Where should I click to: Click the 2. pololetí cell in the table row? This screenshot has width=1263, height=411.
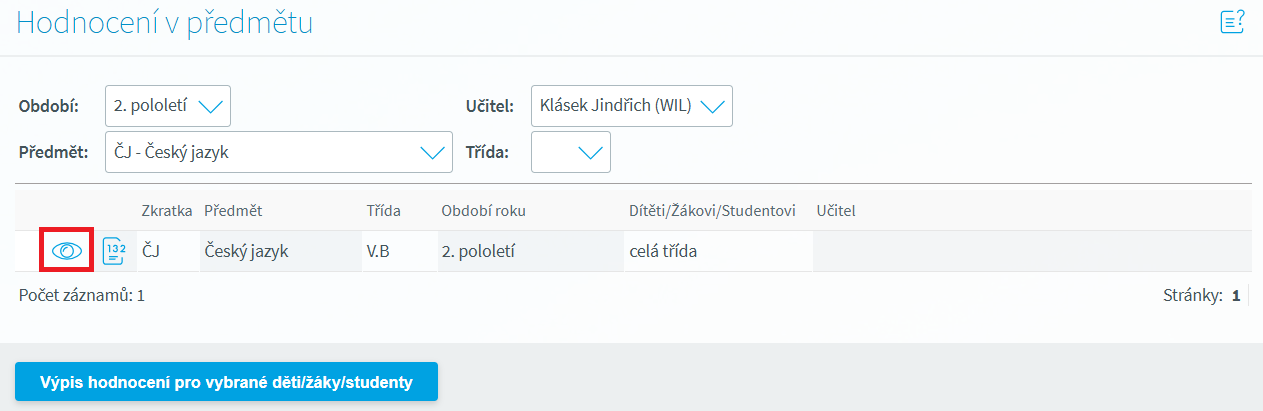point(484,251)
